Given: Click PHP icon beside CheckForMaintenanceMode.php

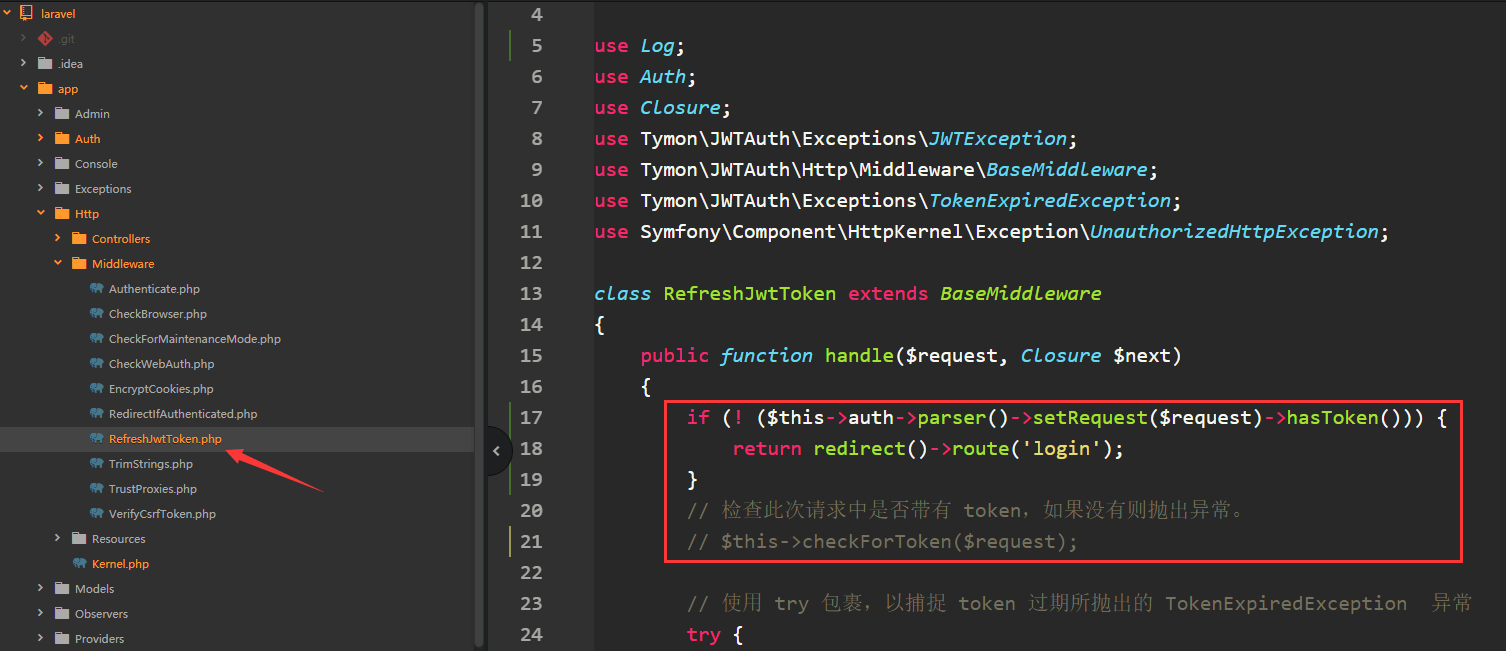Looking at the screenshot, I should coord(96,338).
